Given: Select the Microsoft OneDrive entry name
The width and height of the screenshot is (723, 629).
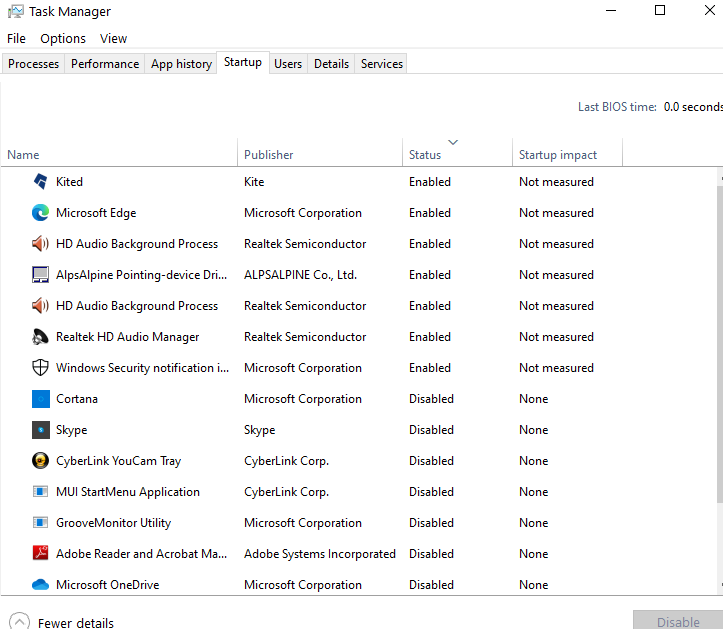Looking at the screenshot, I should coord(107,585).
